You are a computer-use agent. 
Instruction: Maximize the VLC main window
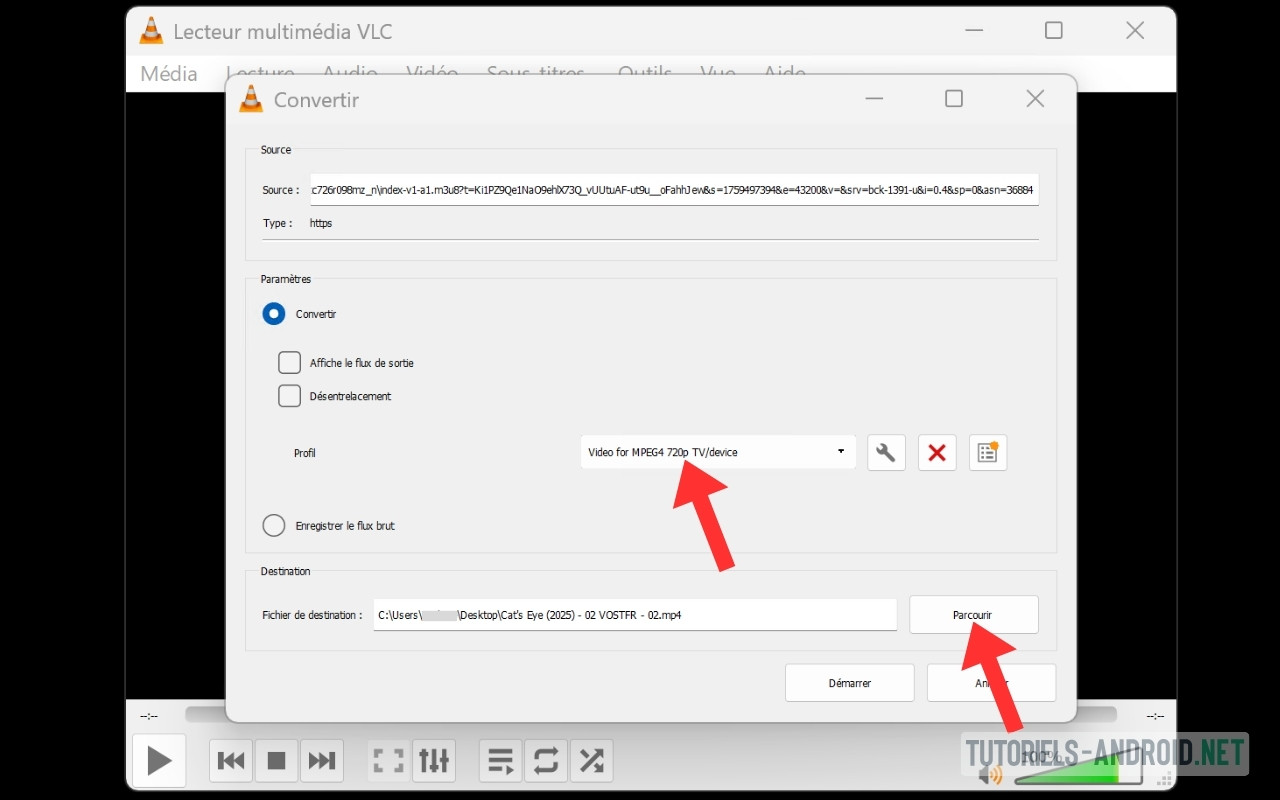coord(1053,31)
